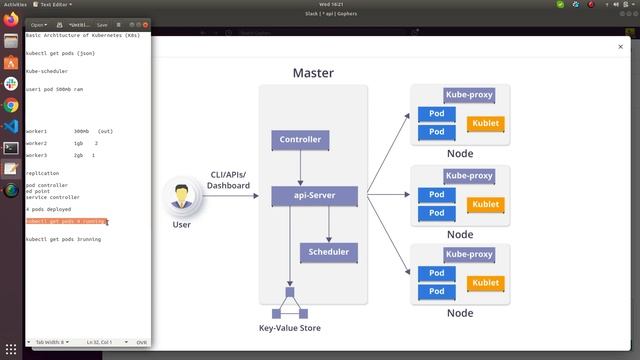Open the Terminal dock icon
Image resolution: width=640 pixels, height=360 pixels.
(x=11, y=148)
